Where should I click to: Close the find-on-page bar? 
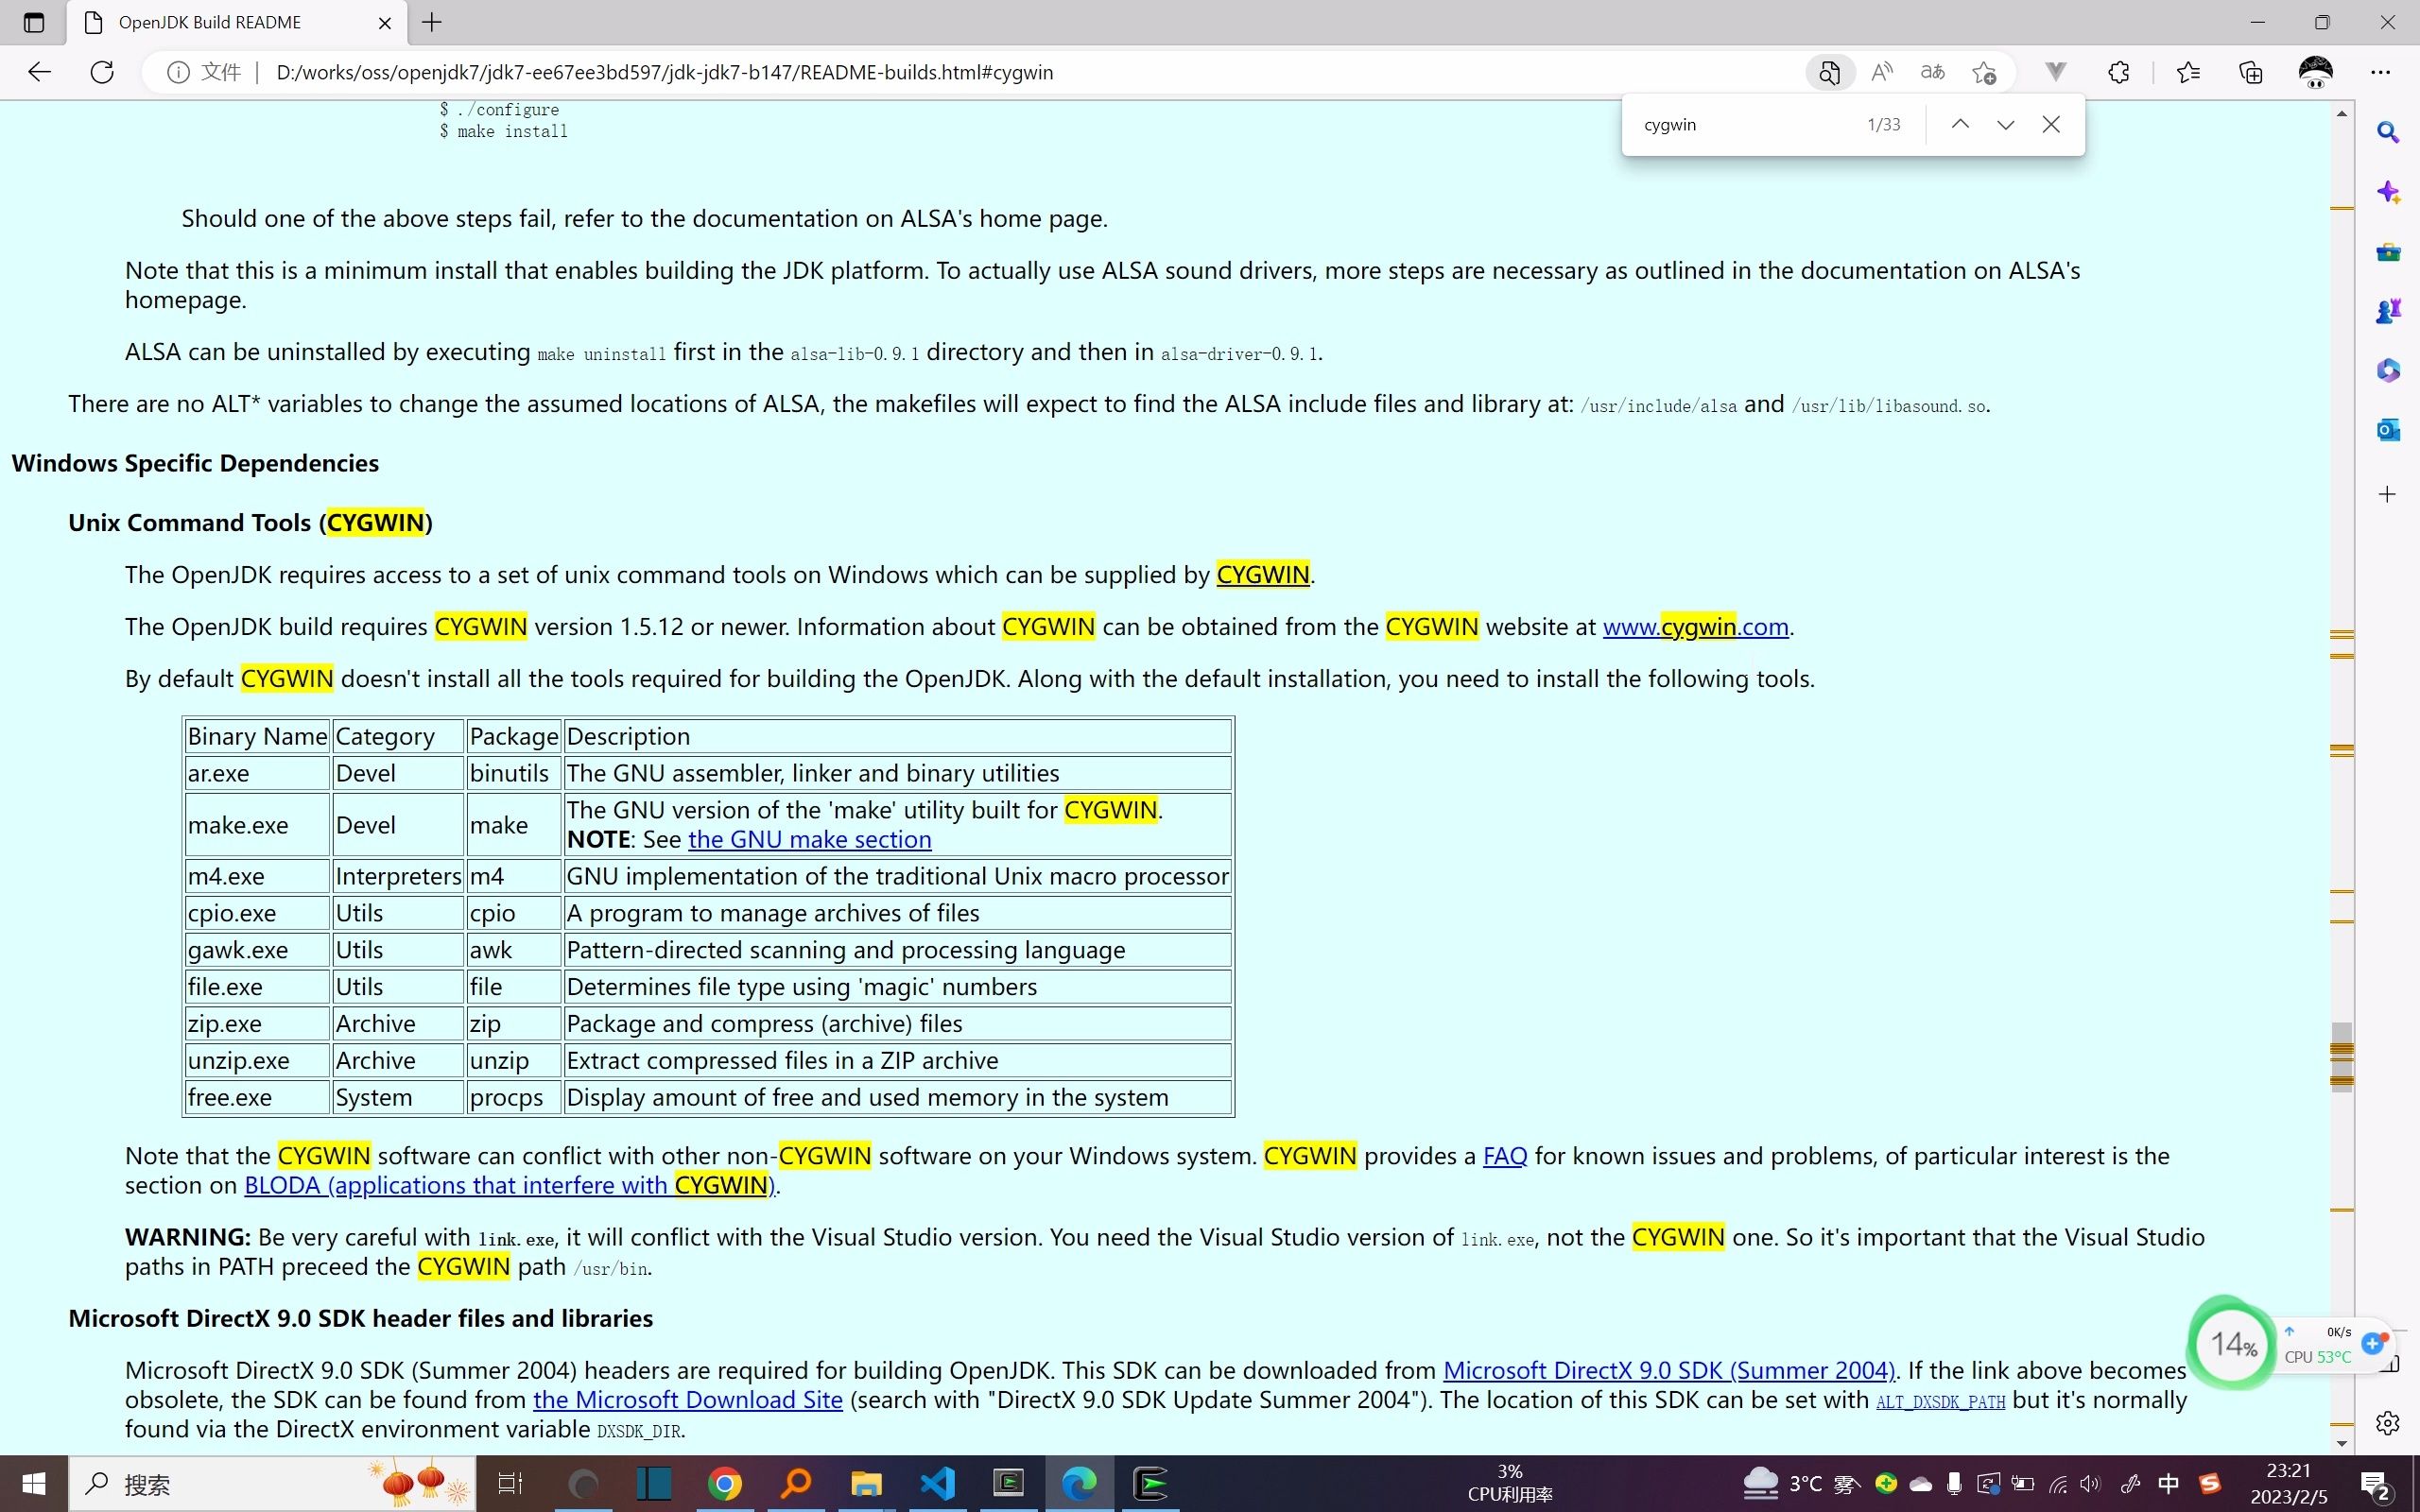(x=2051, y=125)
